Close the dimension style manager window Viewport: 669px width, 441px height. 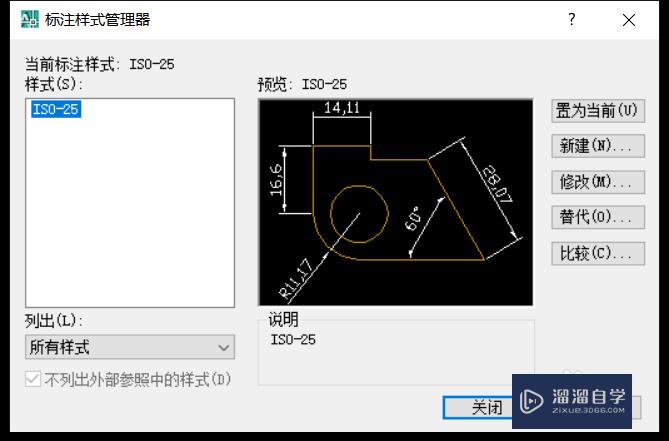coord(628,20)
